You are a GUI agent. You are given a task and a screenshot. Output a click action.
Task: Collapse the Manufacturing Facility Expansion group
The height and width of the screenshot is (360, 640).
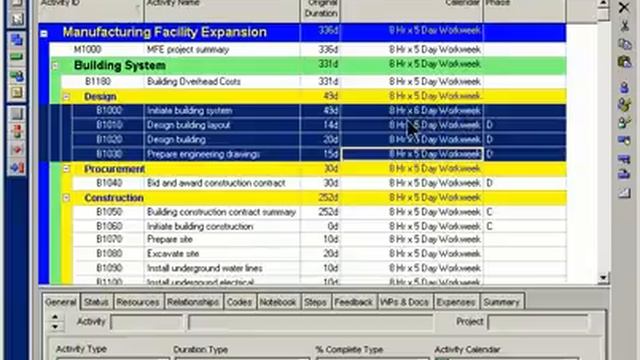(44, 33)
